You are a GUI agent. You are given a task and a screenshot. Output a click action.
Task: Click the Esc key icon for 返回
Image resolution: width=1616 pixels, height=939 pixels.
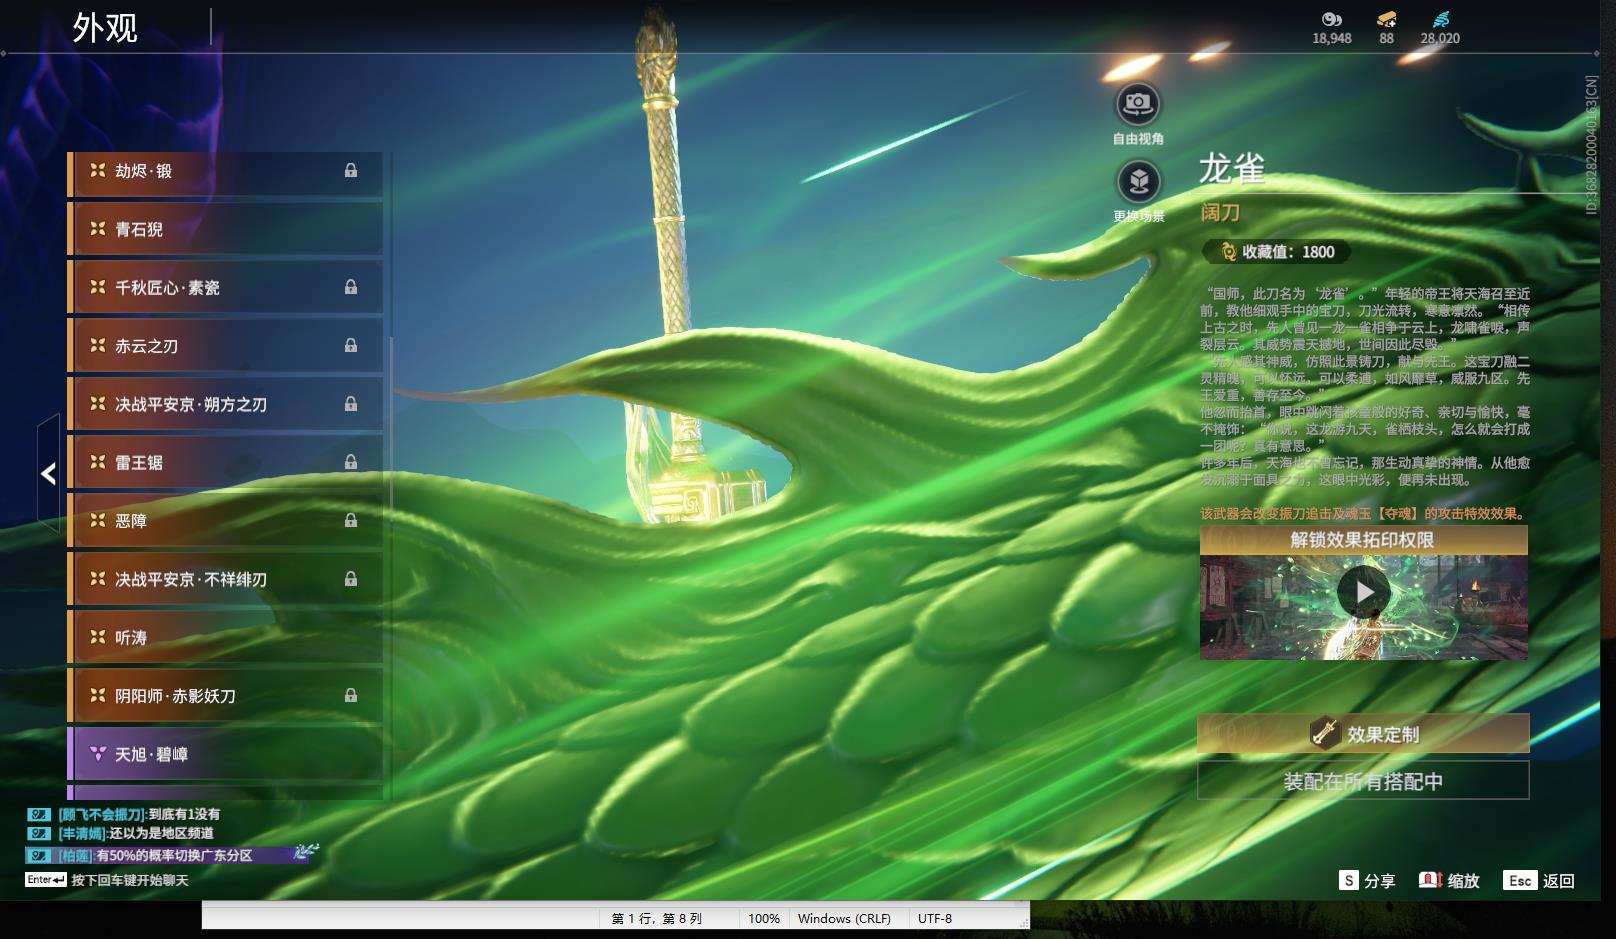tap(1520, 880)
